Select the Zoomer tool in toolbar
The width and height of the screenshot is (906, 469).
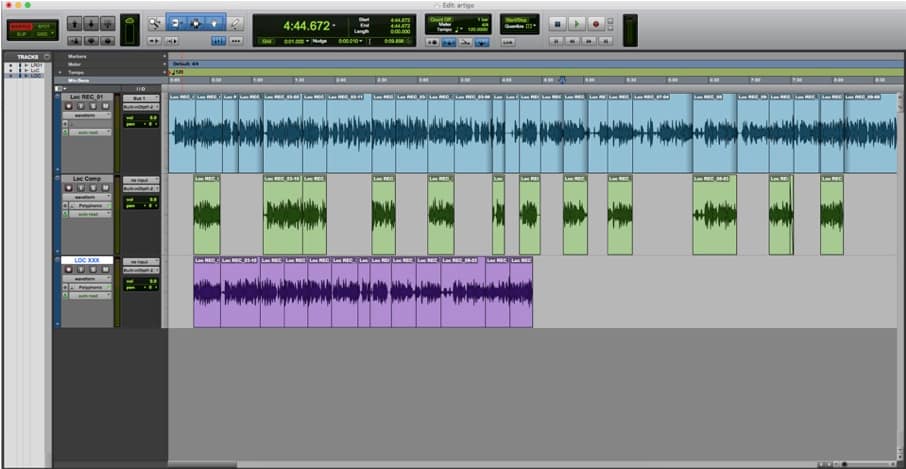pos(154,22)
